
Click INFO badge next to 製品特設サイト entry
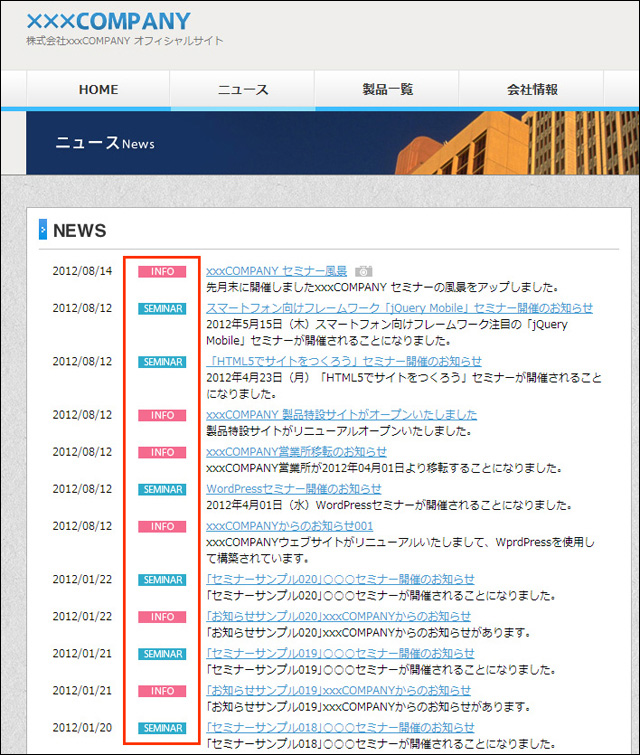[x=162, y=416]
